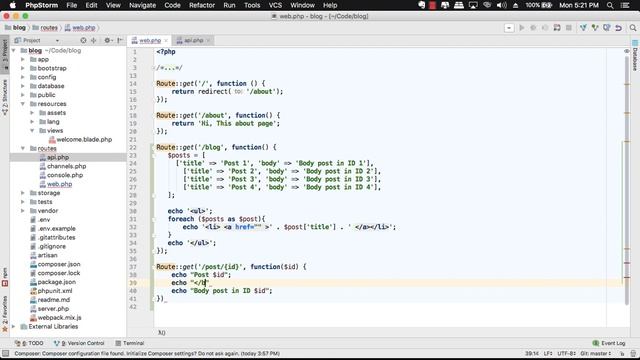The image size is (640, 360).
Task: Click the Search Everywhere magnifier icon
Action: coord(633,28)
